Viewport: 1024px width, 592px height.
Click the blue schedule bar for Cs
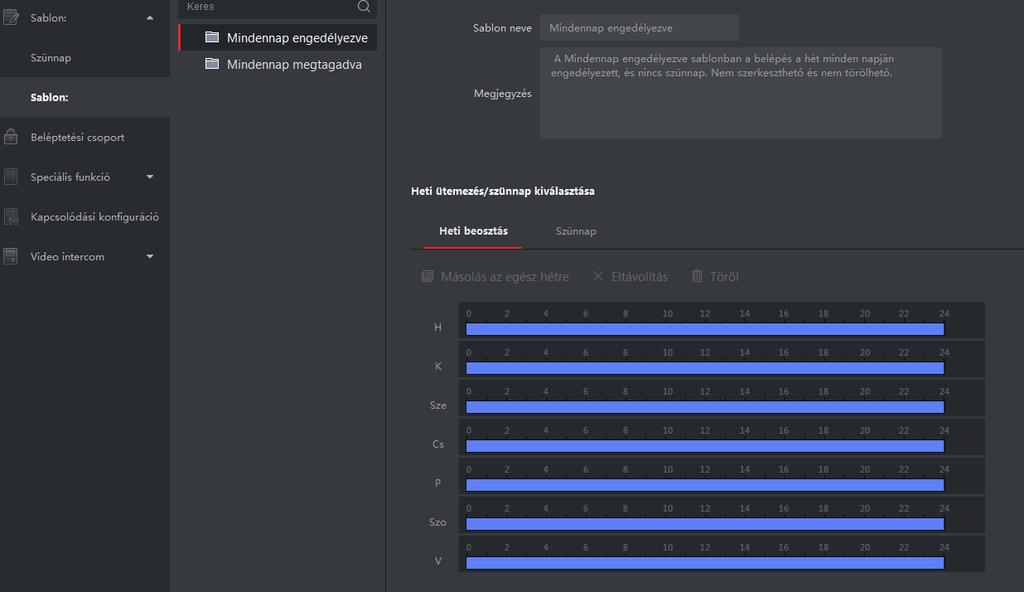(x=705, y=446)
